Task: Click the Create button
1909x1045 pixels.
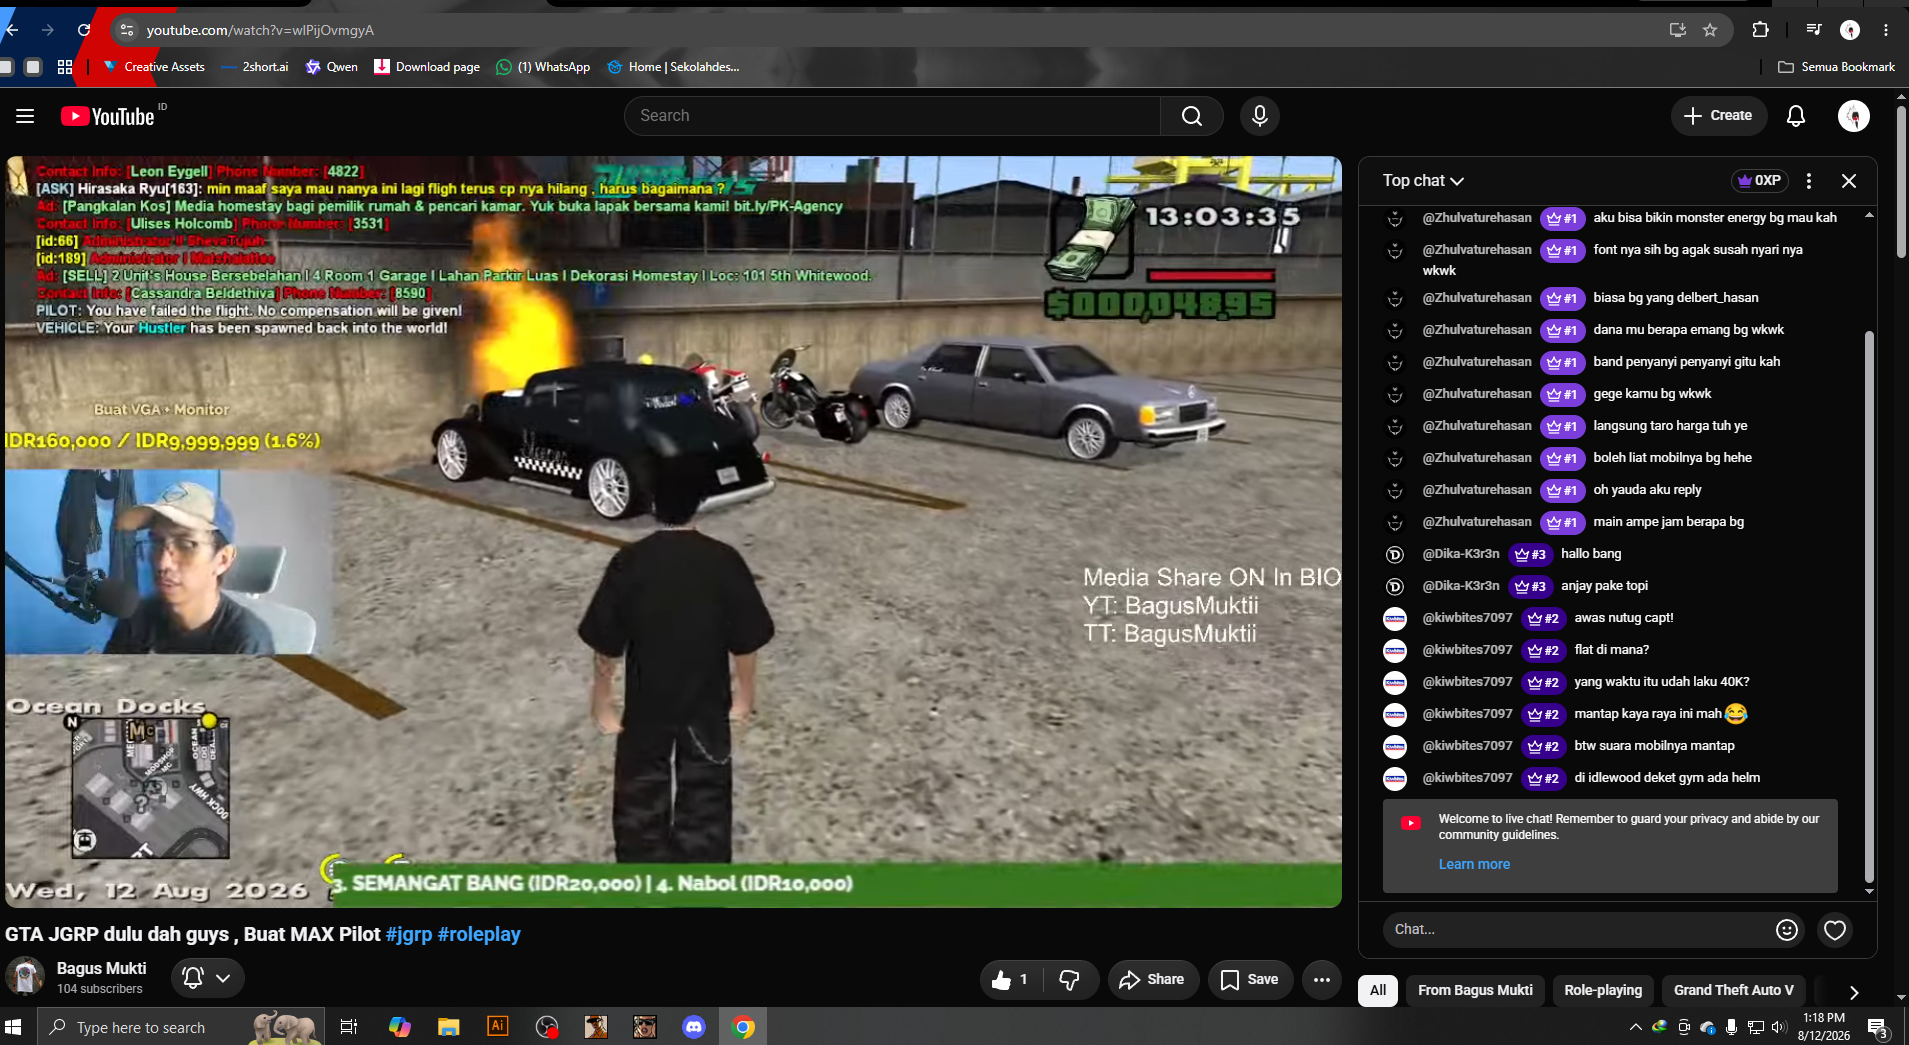Action: click(1718, 116)
